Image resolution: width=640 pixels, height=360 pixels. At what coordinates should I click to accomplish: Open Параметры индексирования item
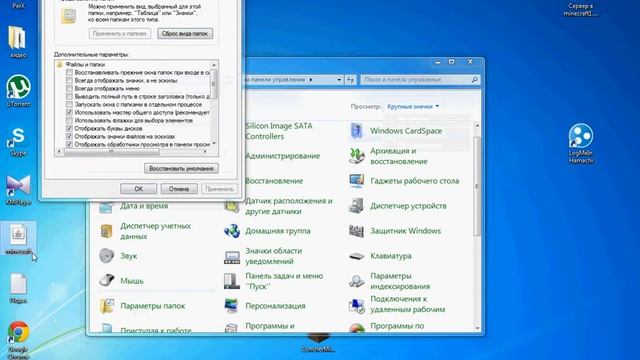click(389, 281)
